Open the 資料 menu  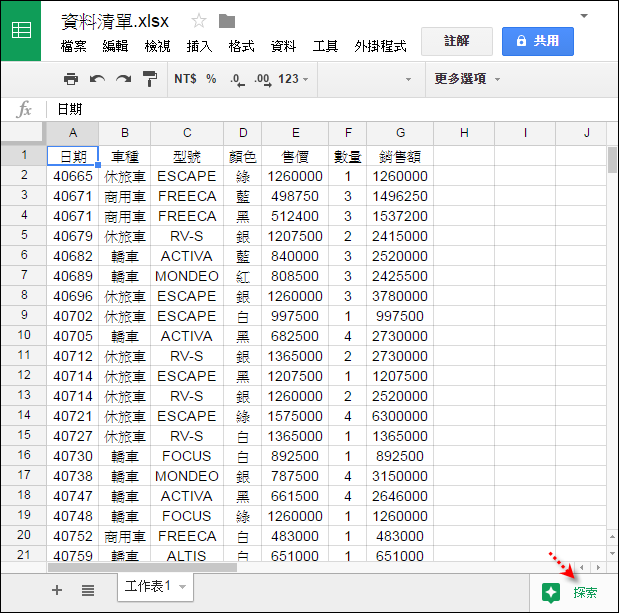pos(283,46)
